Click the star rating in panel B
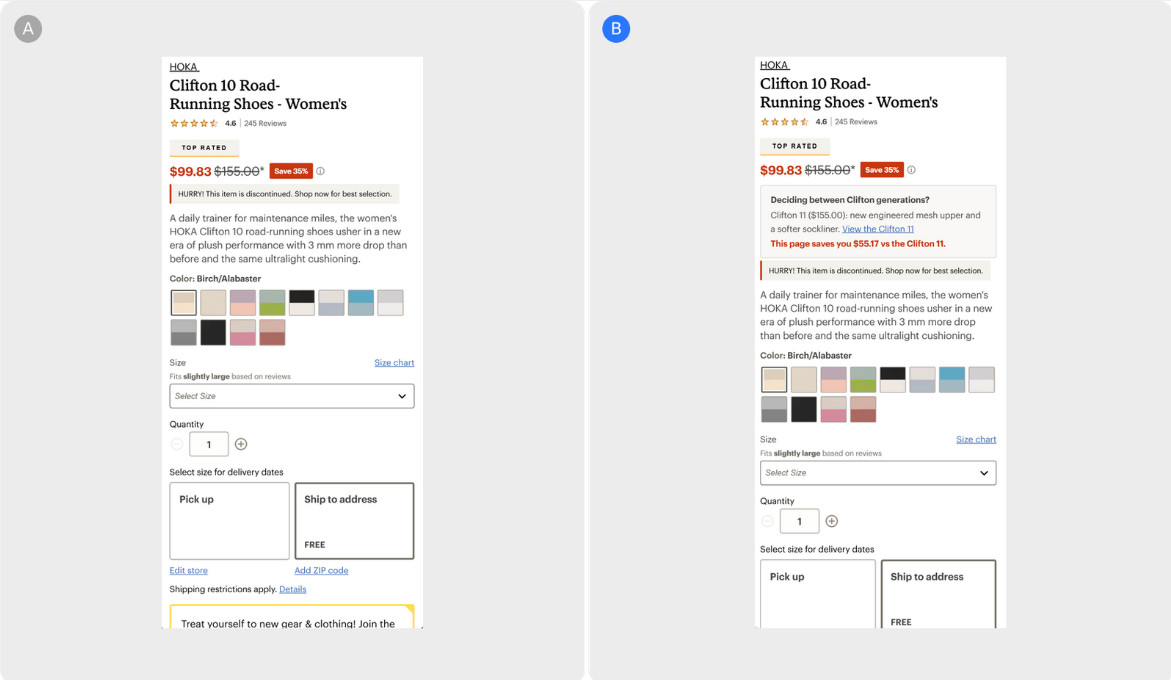The width and height of the screenshot is (1171, 680). coord(784,122)
